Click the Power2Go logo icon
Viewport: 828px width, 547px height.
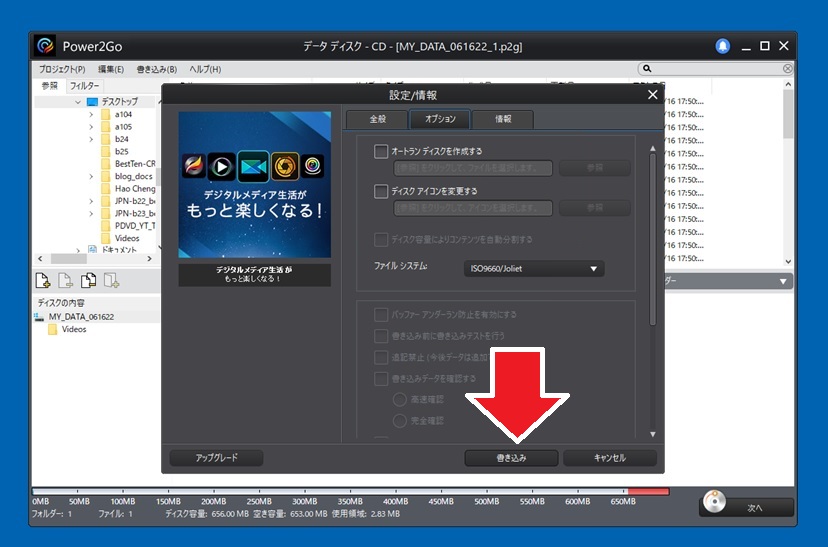(45, 46)
